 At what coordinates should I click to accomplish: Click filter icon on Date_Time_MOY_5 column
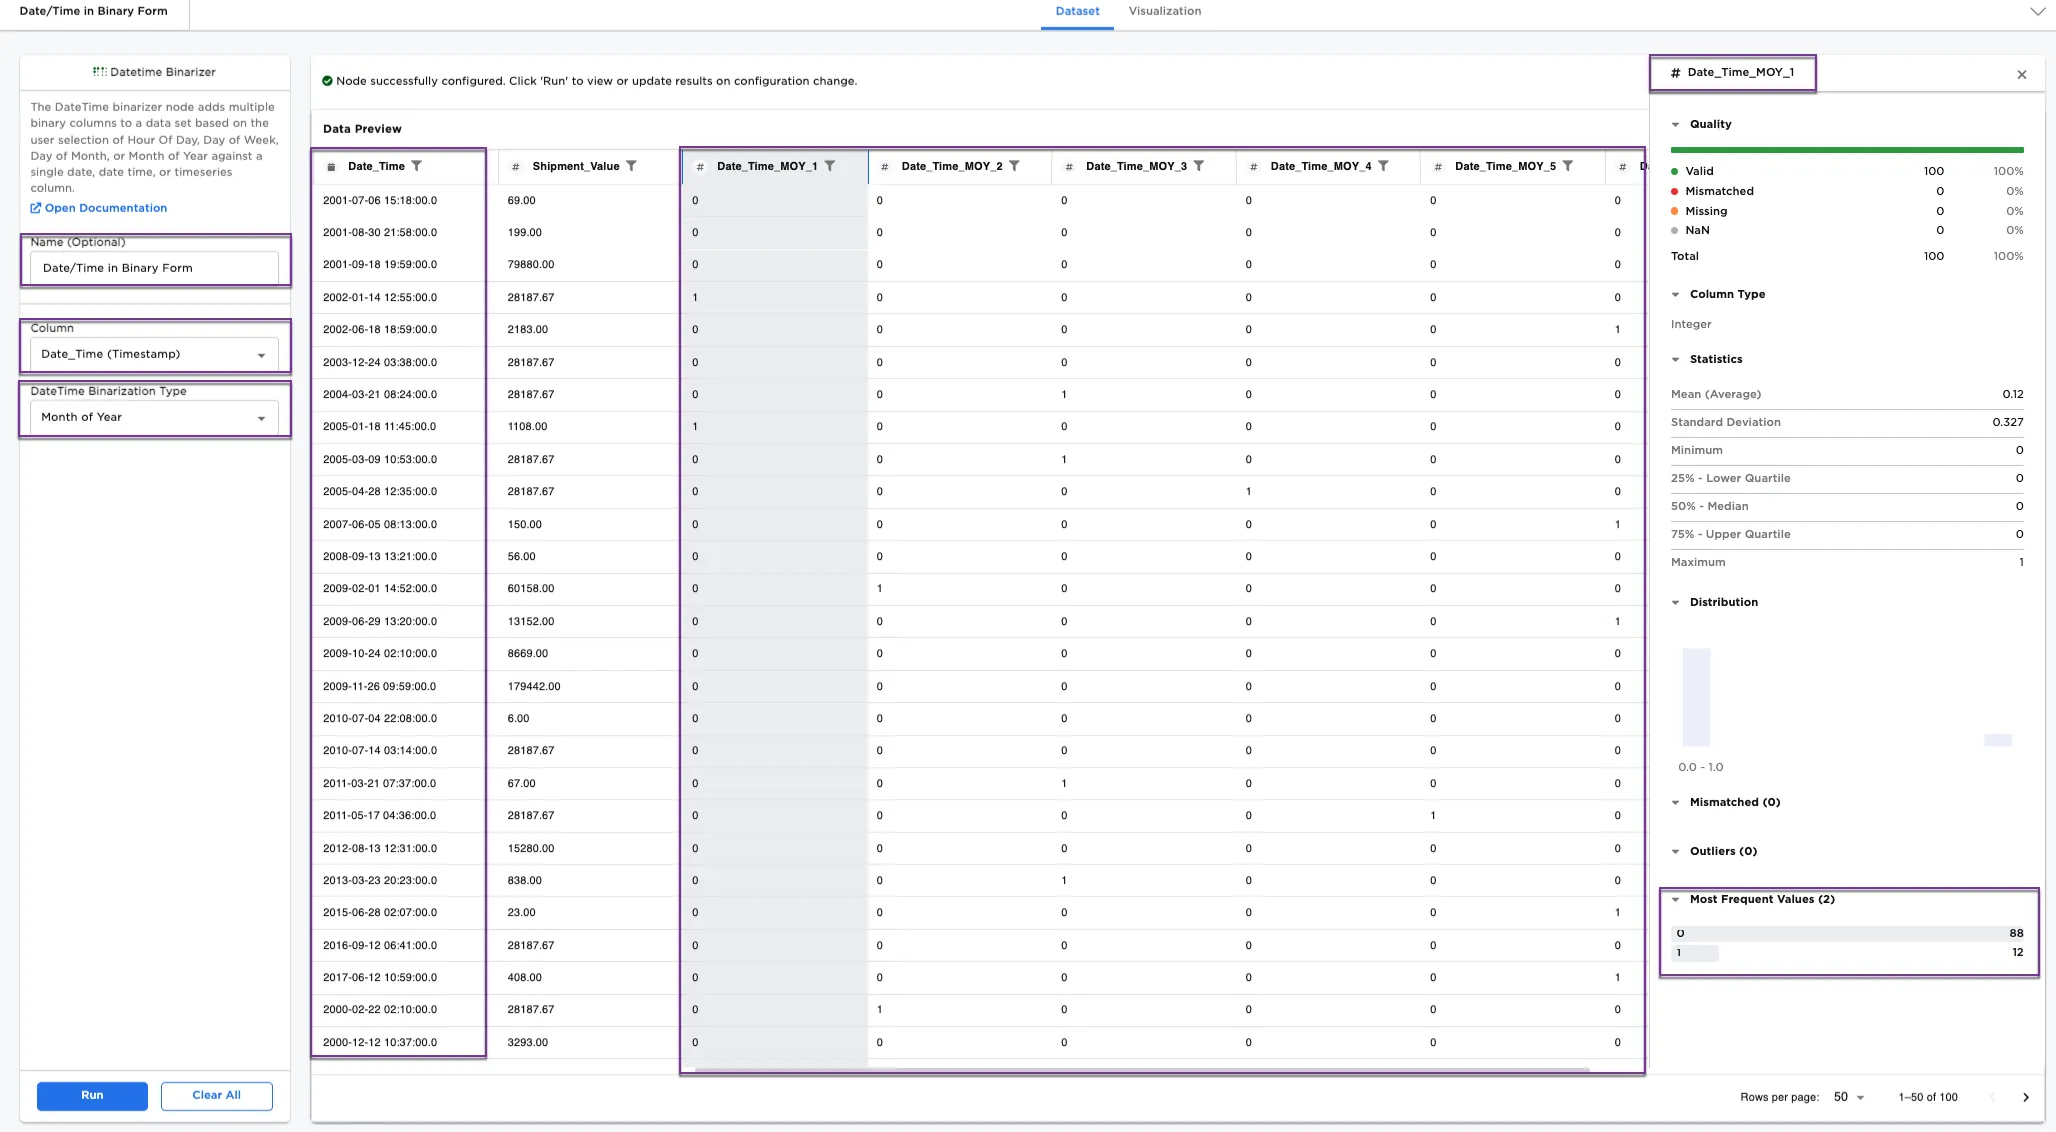pyautogui.click(x=1568, y=166)
